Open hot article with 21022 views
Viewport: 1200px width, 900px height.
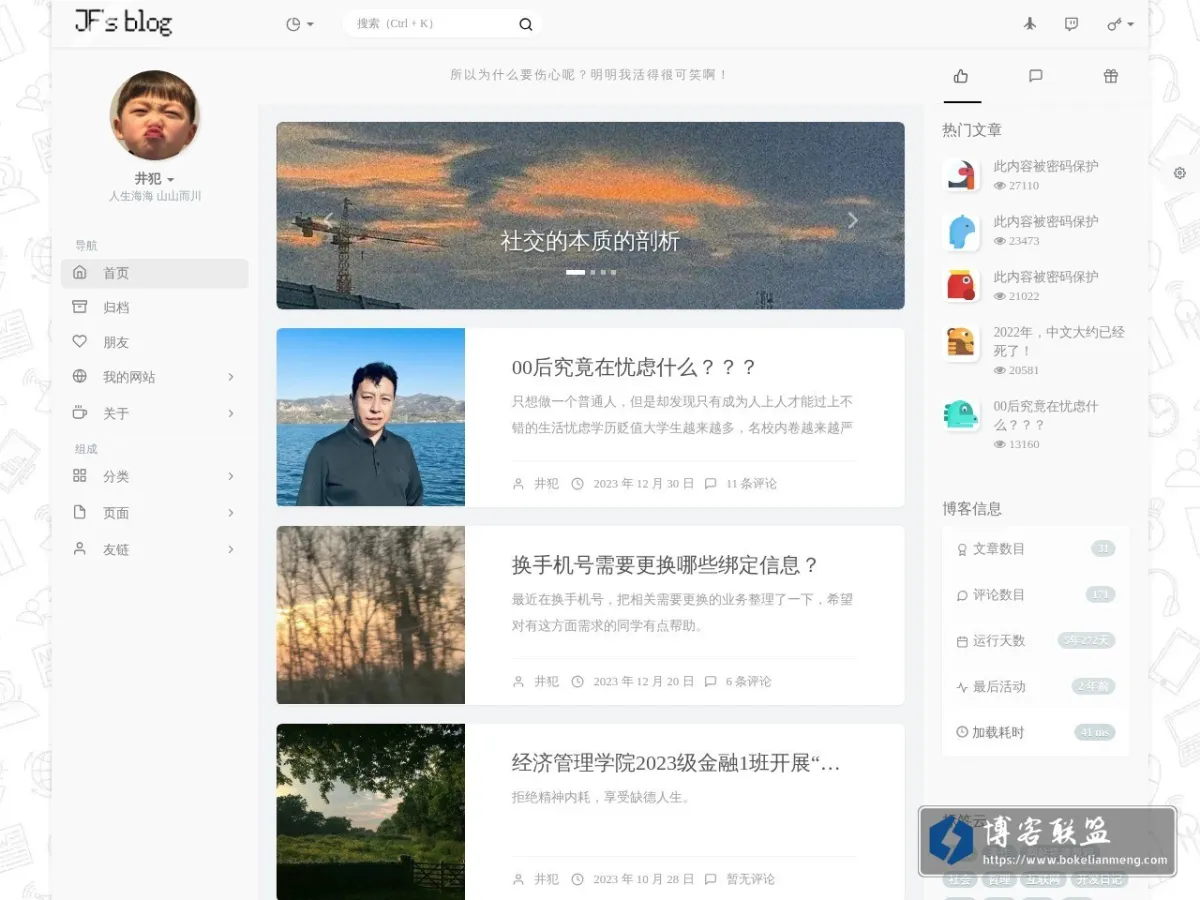pos(1046,276)
